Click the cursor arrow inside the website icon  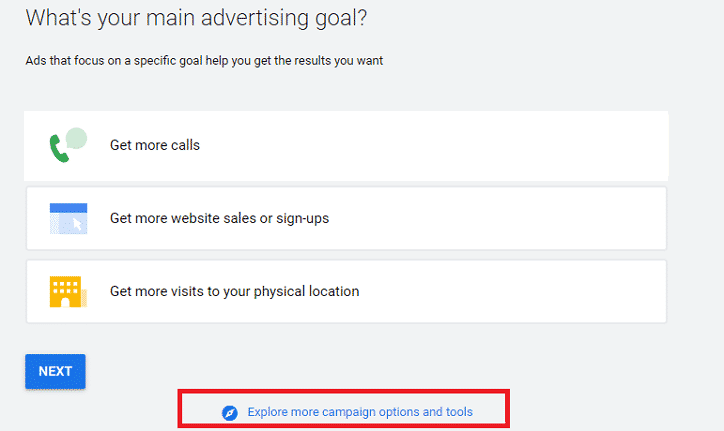point(77,225)
